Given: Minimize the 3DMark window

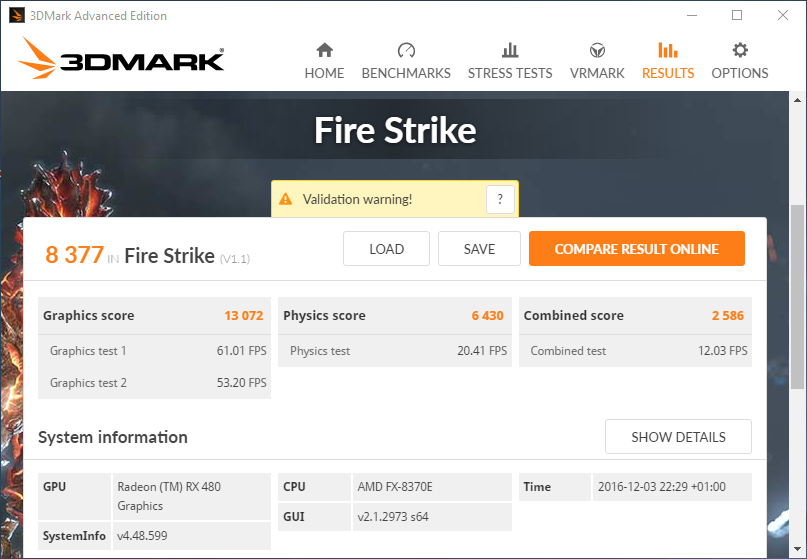Looking at the screenshot, I should point(692,15).
